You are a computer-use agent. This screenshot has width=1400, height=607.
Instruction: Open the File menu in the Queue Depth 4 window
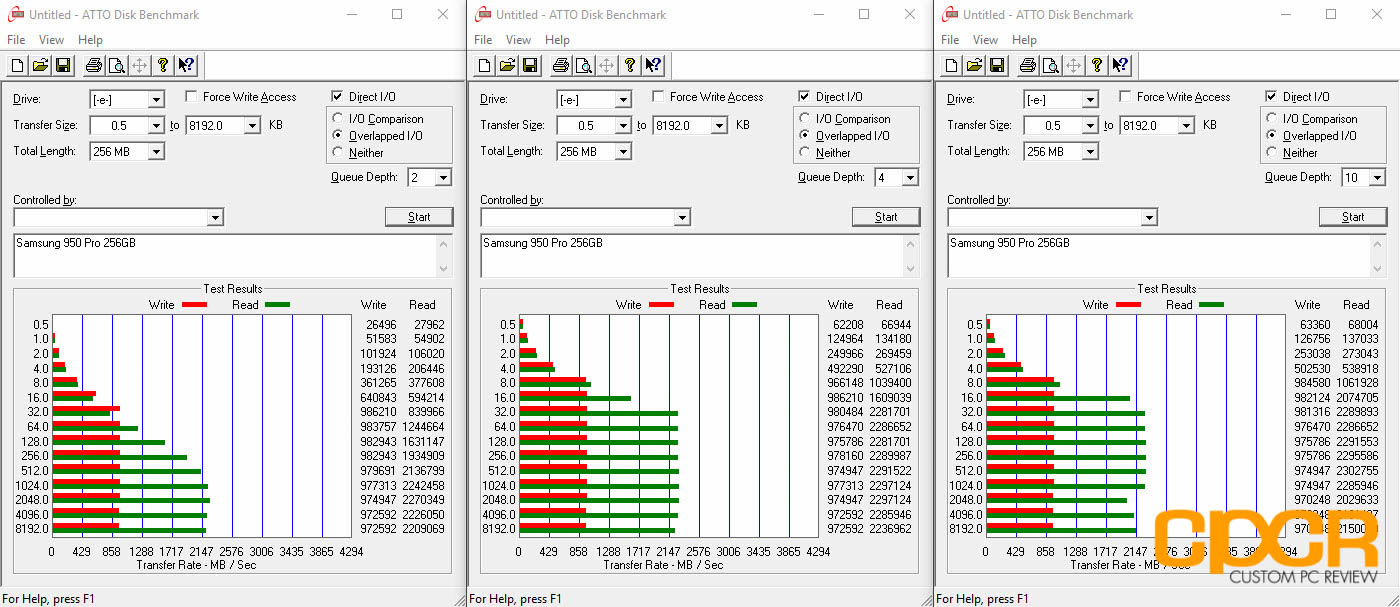point(483,40)
